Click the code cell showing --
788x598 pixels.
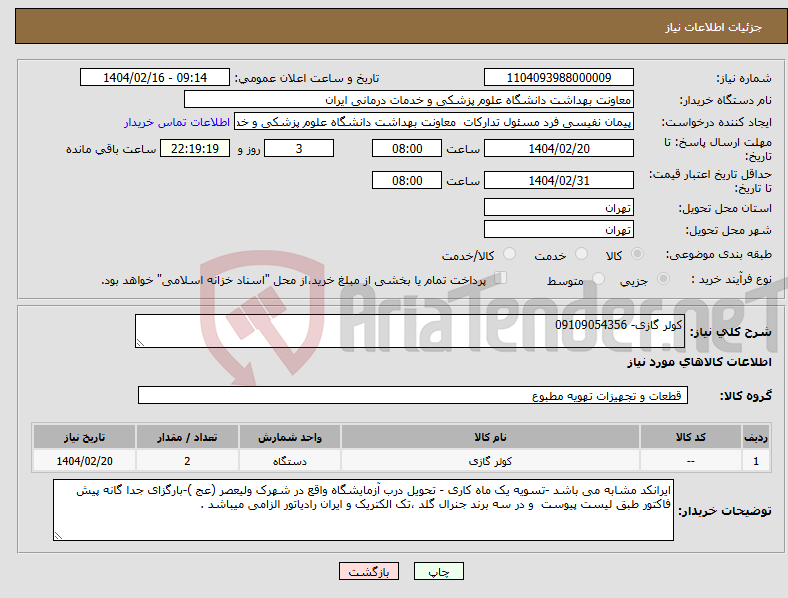point(691,461)
